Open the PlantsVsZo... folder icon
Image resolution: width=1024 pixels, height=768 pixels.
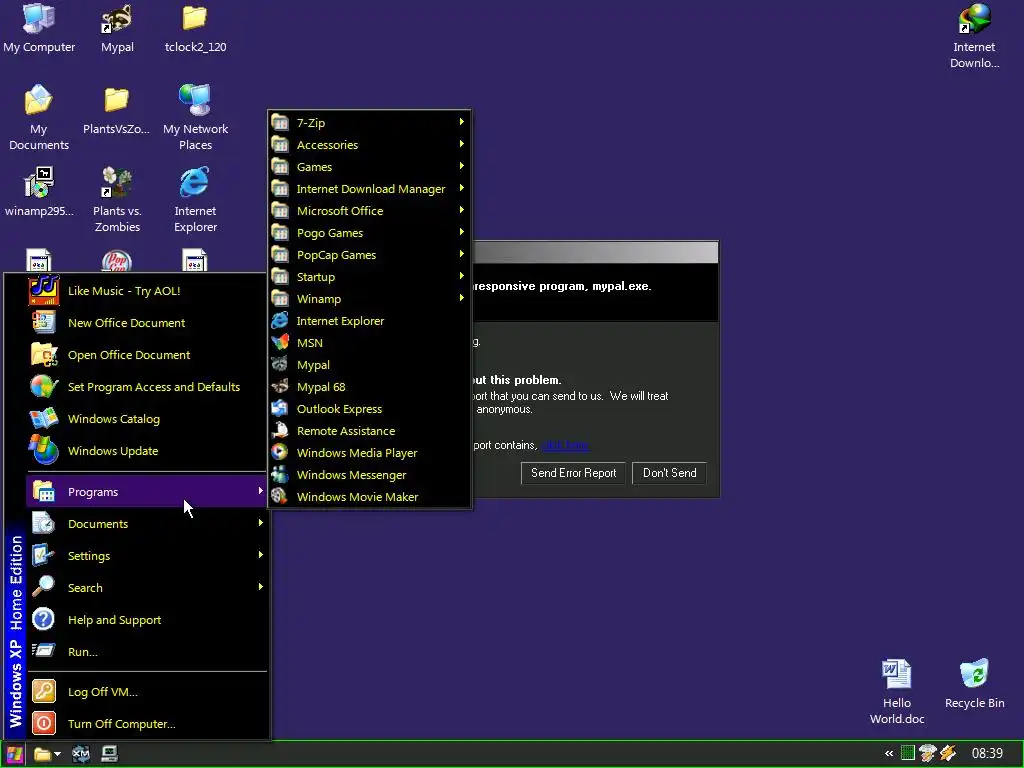click(x=116, y=110)
